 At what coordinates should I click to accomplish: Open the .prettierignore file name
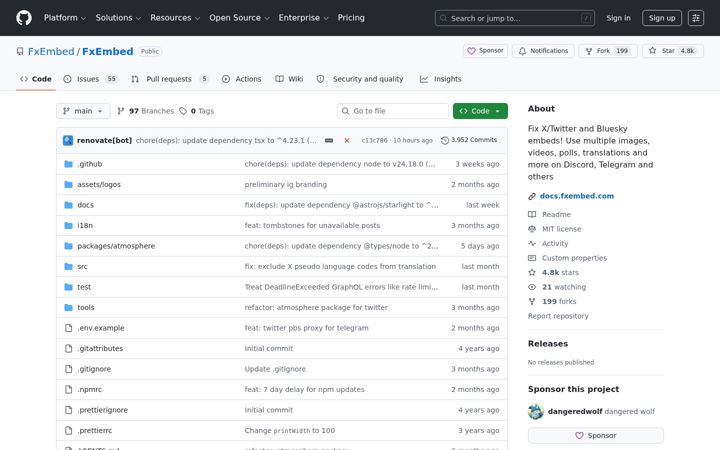pyautogui.click(x=102, y=410)
